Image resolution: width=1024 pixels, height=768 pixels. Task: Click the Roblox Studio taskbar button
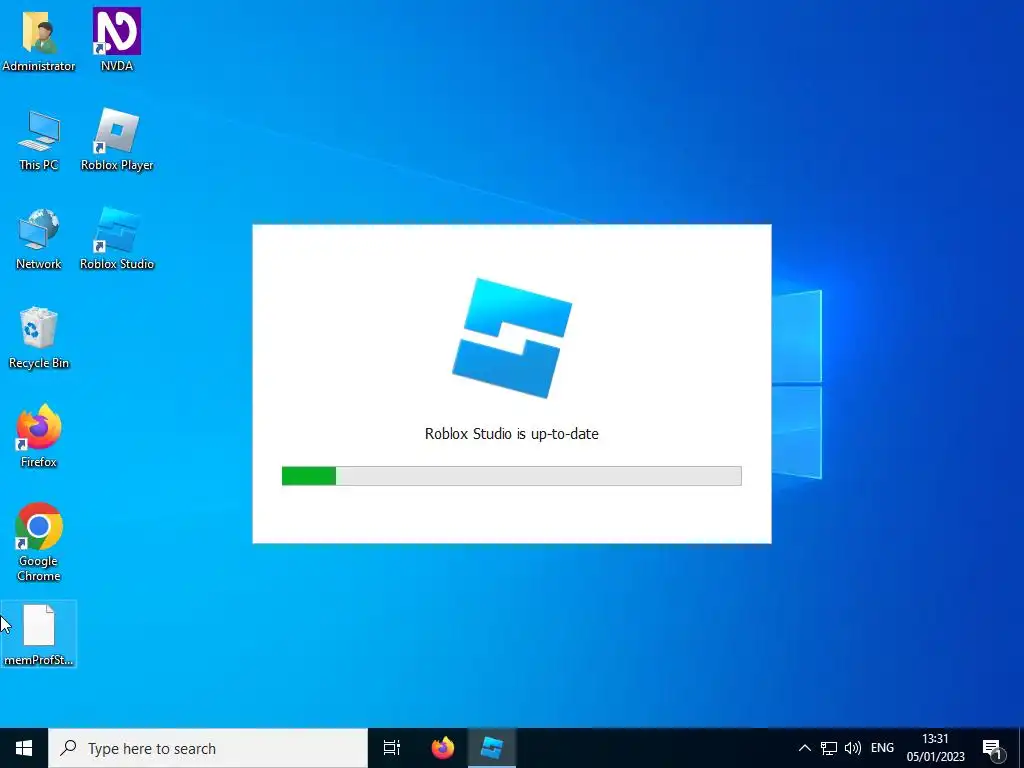coord(492,748)
